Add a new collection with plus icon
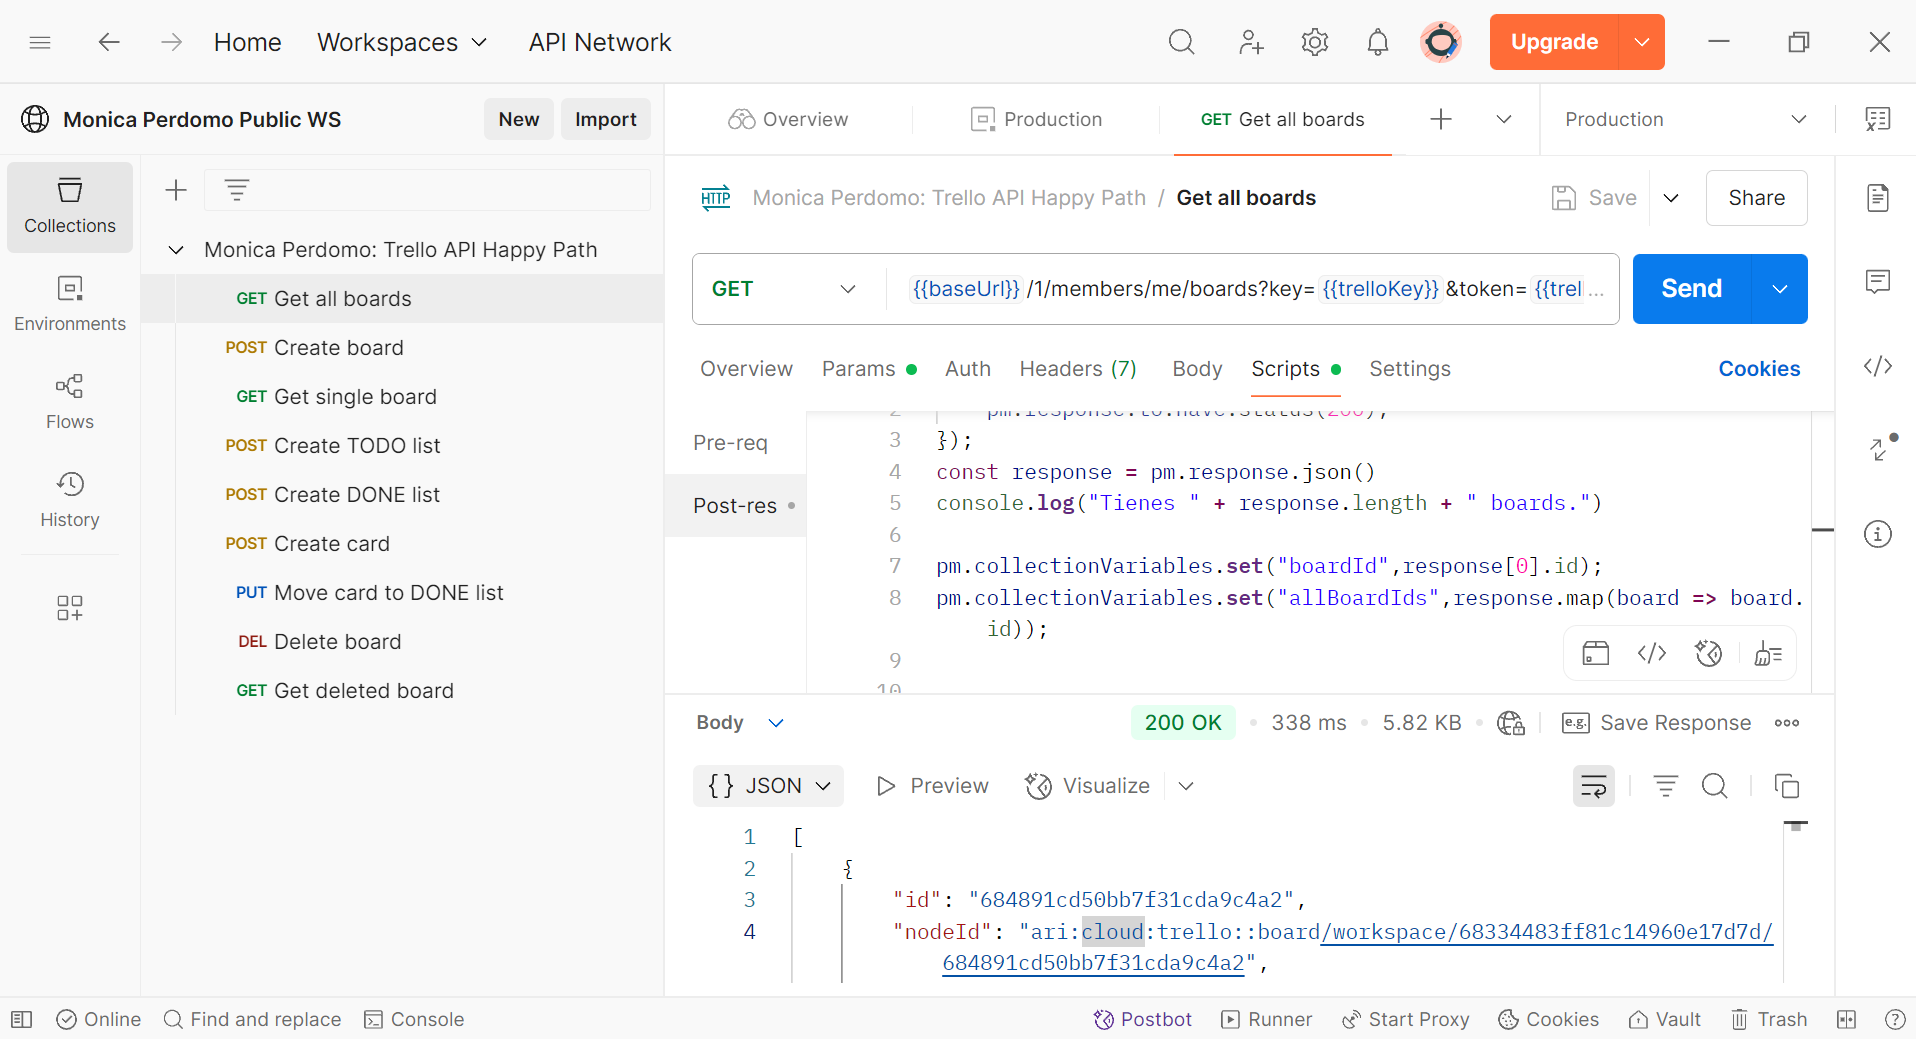 pyautogui.click(x=176, y=190)
